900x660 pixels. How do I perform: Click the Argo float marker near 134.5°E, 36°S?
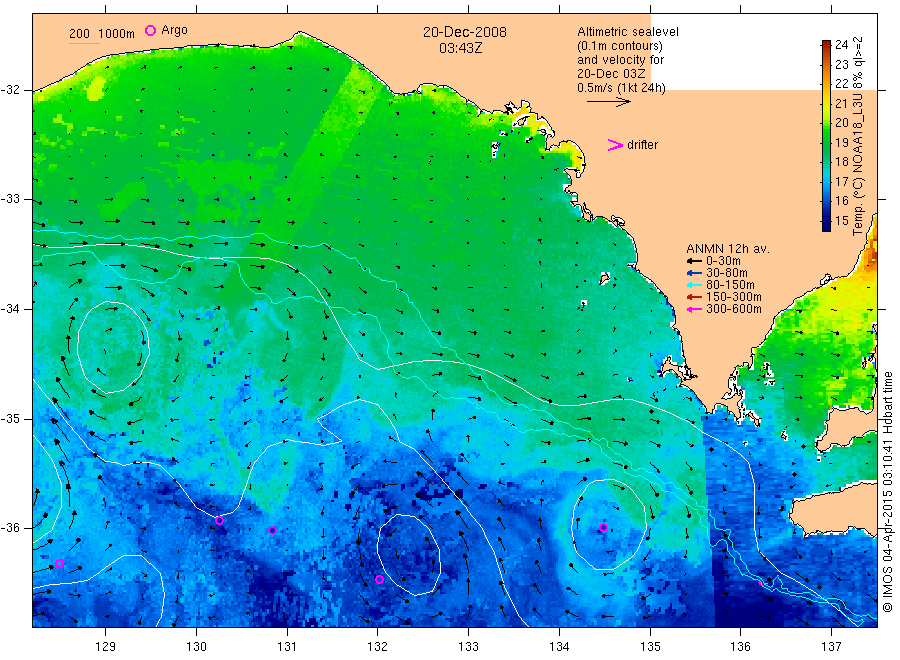click(603, 528)
